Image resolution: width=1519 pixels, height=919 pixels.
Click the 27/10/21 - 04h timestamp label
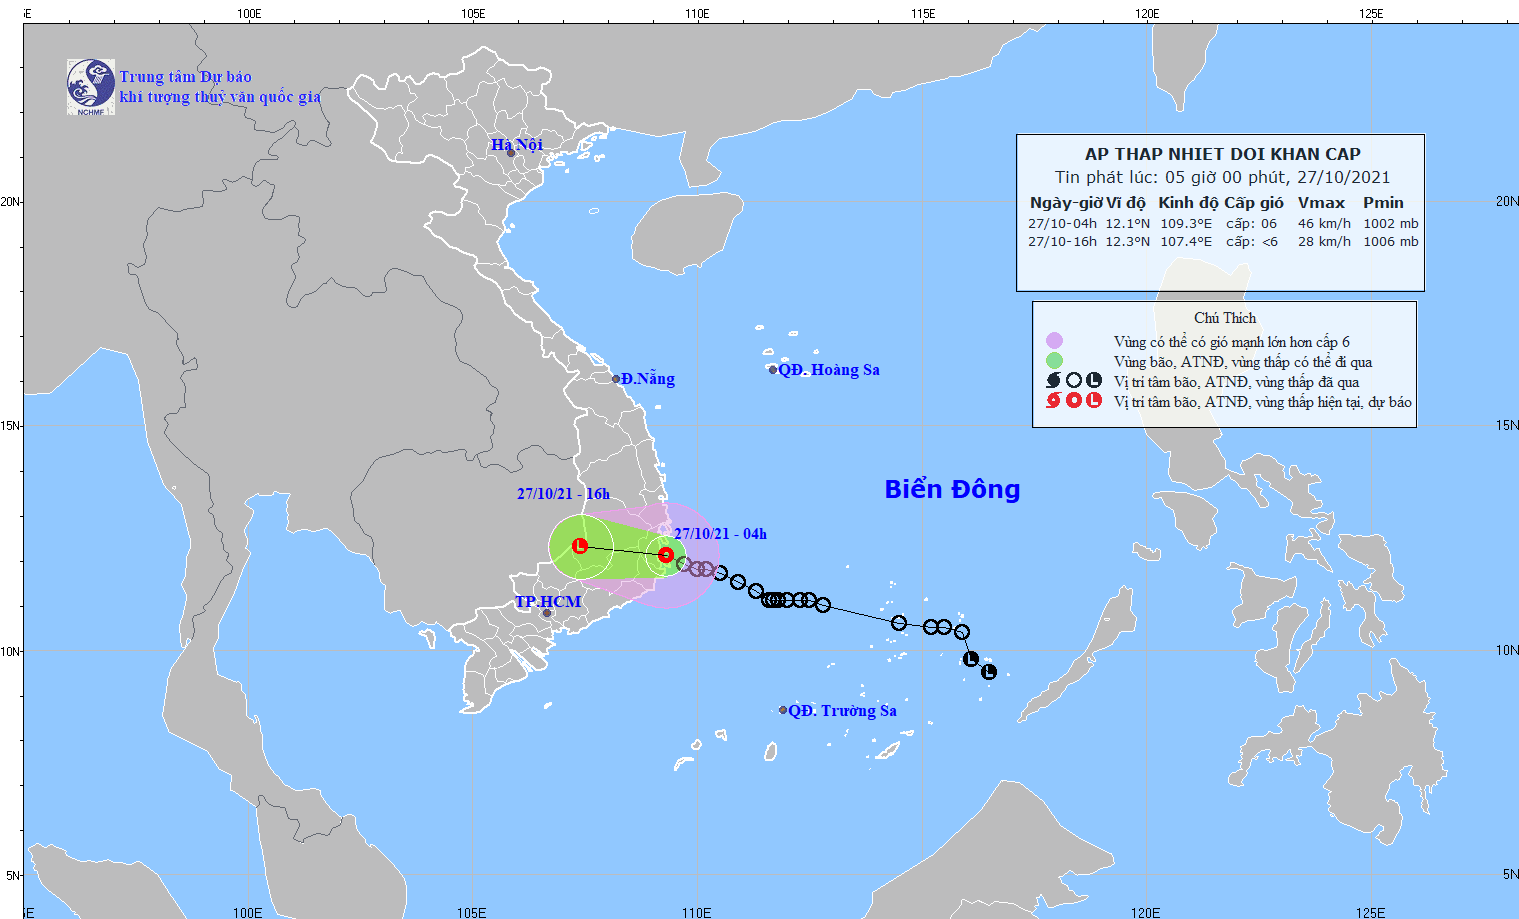point(723,533)
